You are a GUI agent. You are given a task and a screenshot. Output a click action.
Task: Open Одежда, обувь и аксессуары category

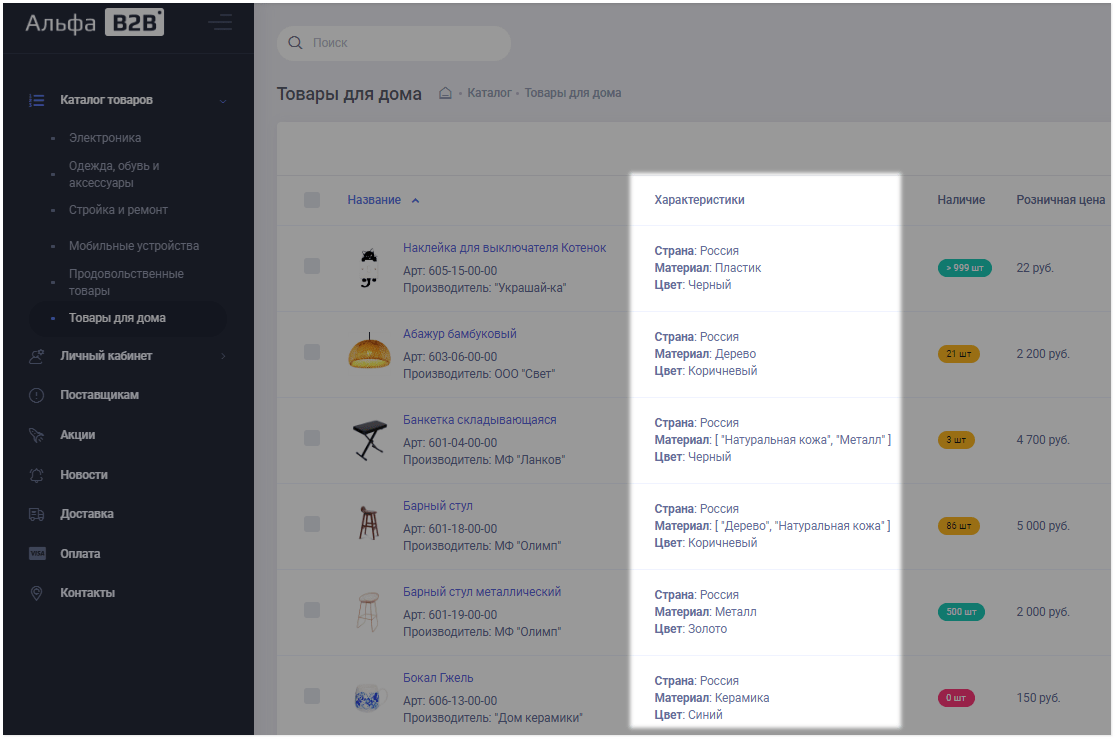click(114, 174)
